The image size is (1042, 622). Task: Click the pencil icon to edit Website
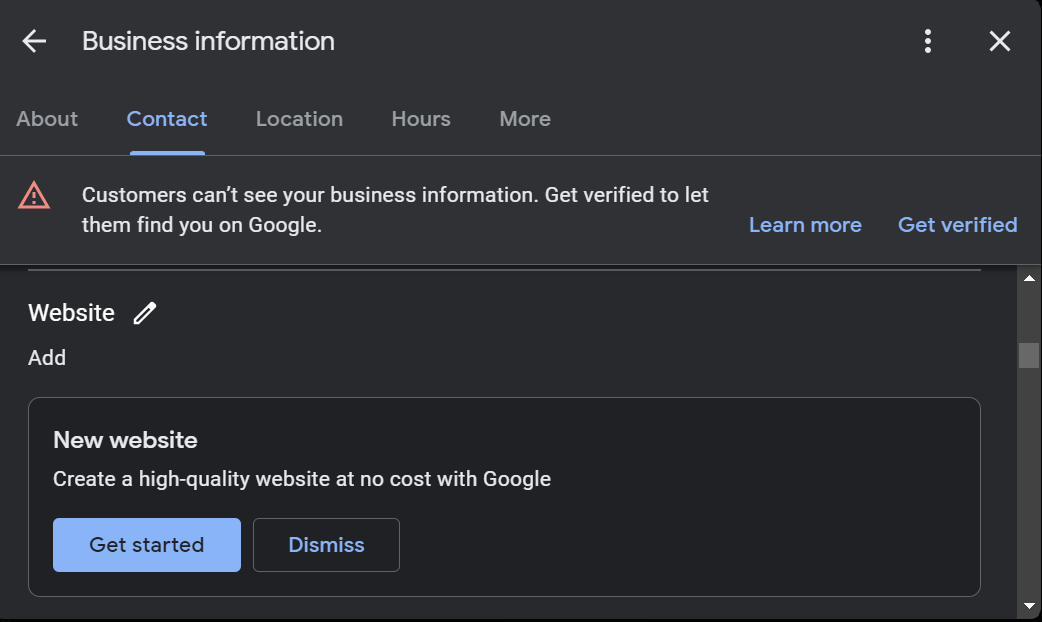coord(145,313)
